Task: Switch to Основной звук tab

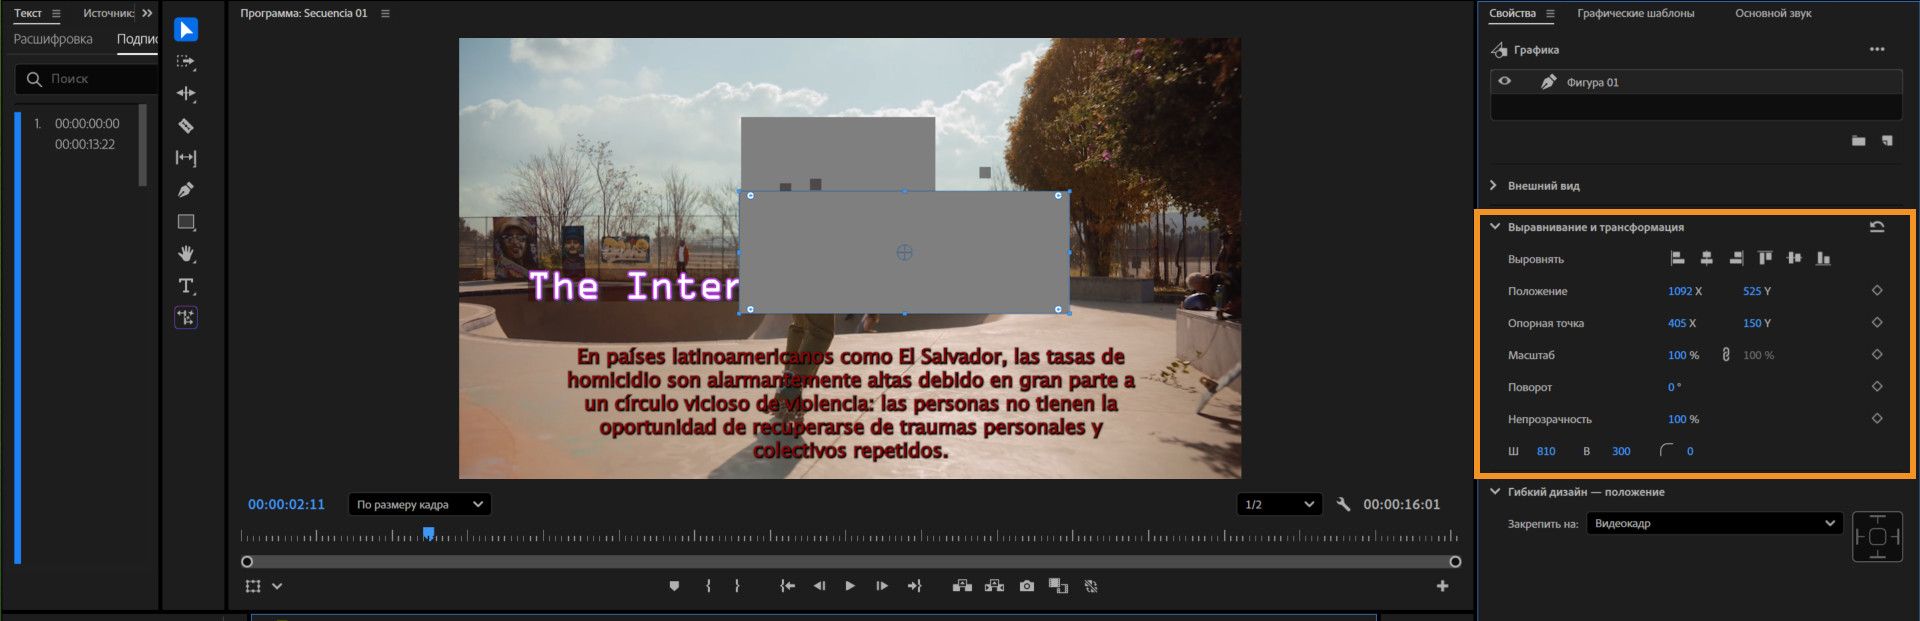Action: pos(1773,13)
